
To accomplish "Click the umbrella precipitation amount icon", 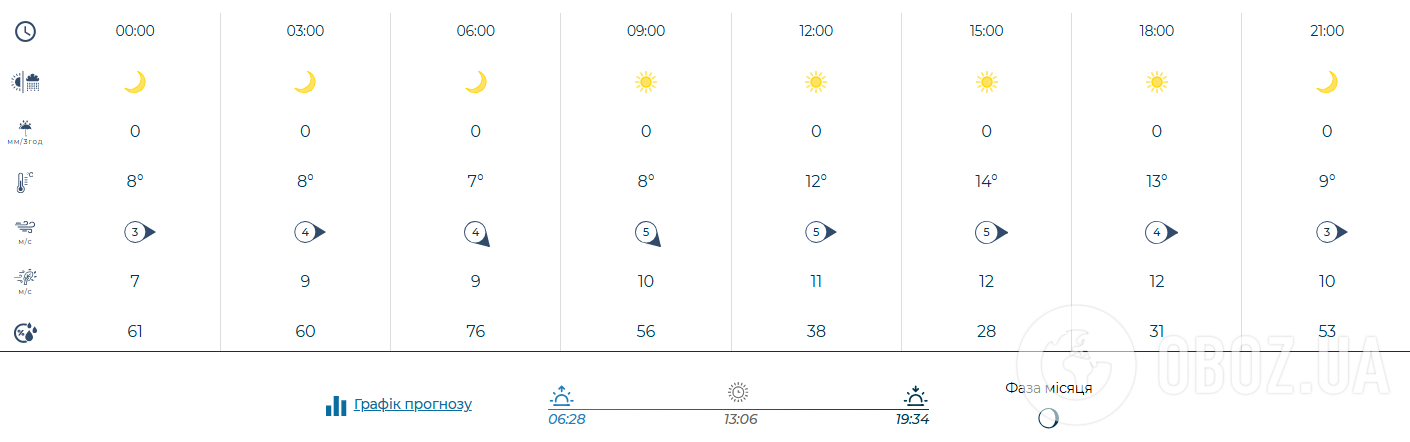I will tap(26, 131).
